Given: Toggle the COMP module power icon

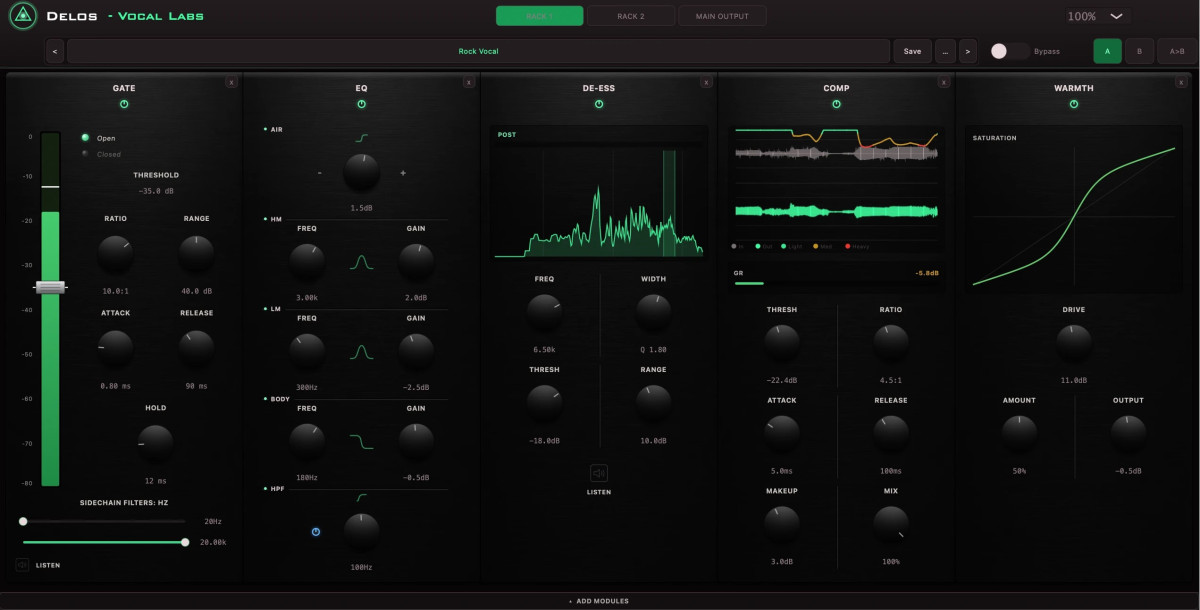Looking at the screenshot, I should tap(836, 104).
